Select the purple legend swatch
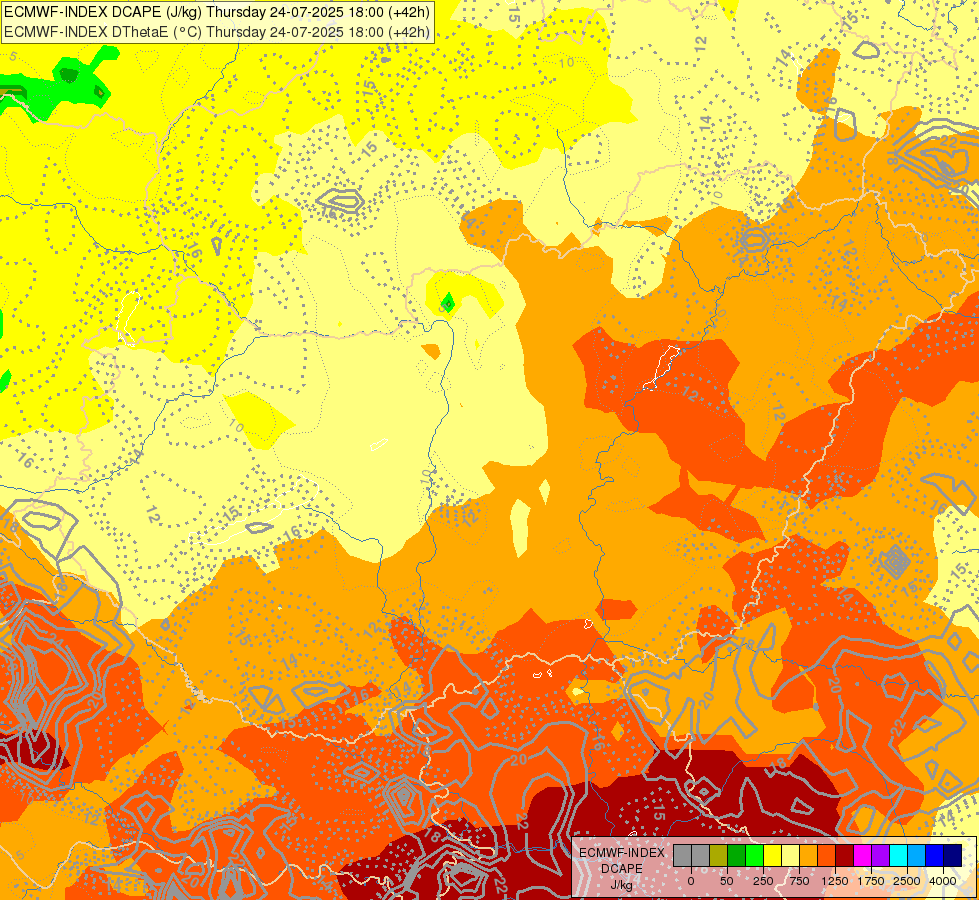The width and height of the screenshot is (979, 900). [880, 856]
